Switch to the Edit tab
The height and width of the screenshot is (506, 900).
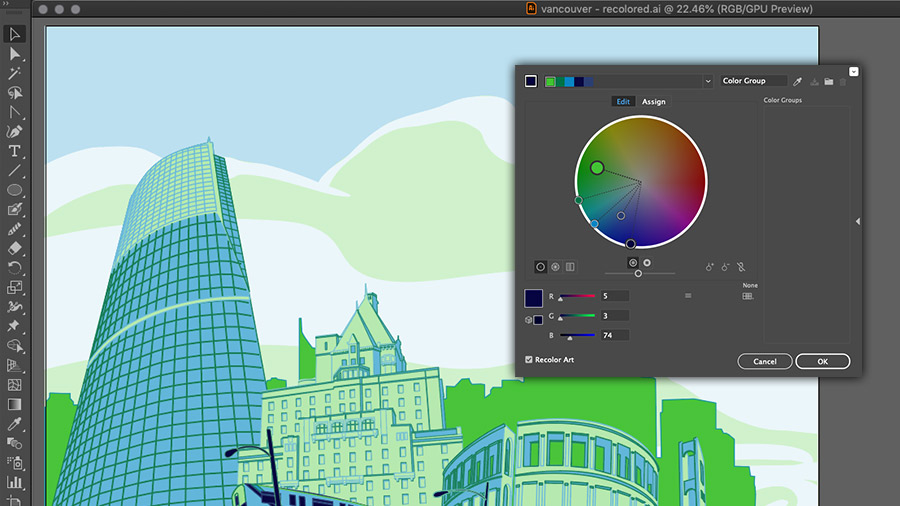[x=623, y=101]
